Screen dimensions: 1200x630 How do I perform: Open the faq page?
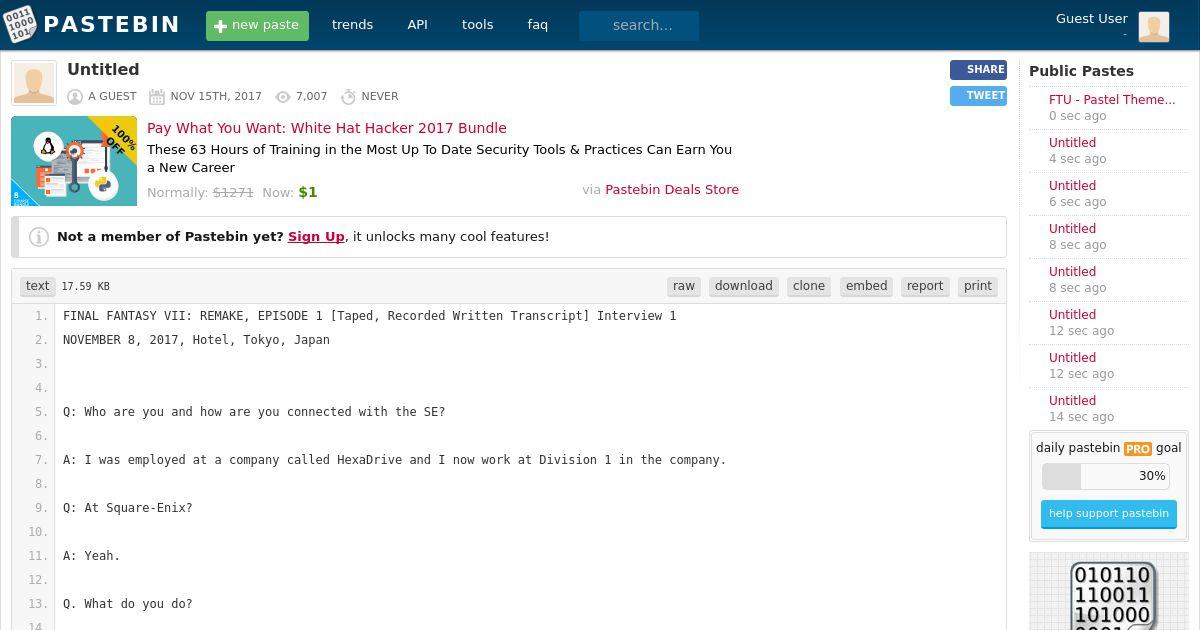[538, 25]
